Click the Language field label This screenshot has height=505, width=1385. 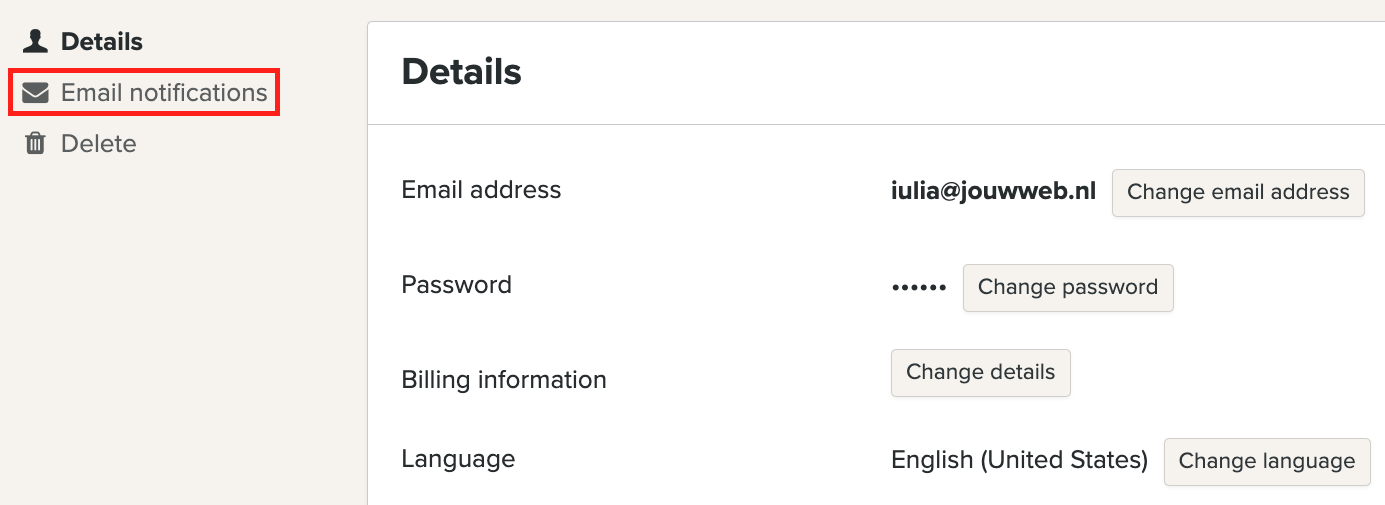[x=458, y=459]
